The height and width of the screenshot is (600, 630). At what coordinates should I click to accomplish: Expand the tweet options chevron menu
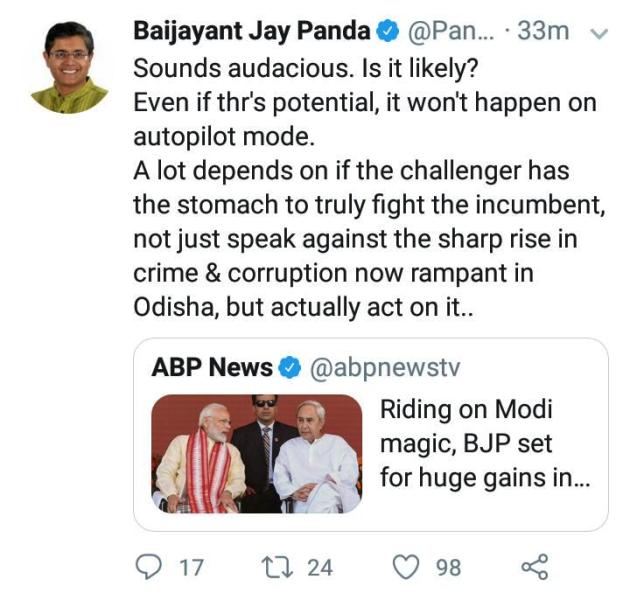[599, 33]
